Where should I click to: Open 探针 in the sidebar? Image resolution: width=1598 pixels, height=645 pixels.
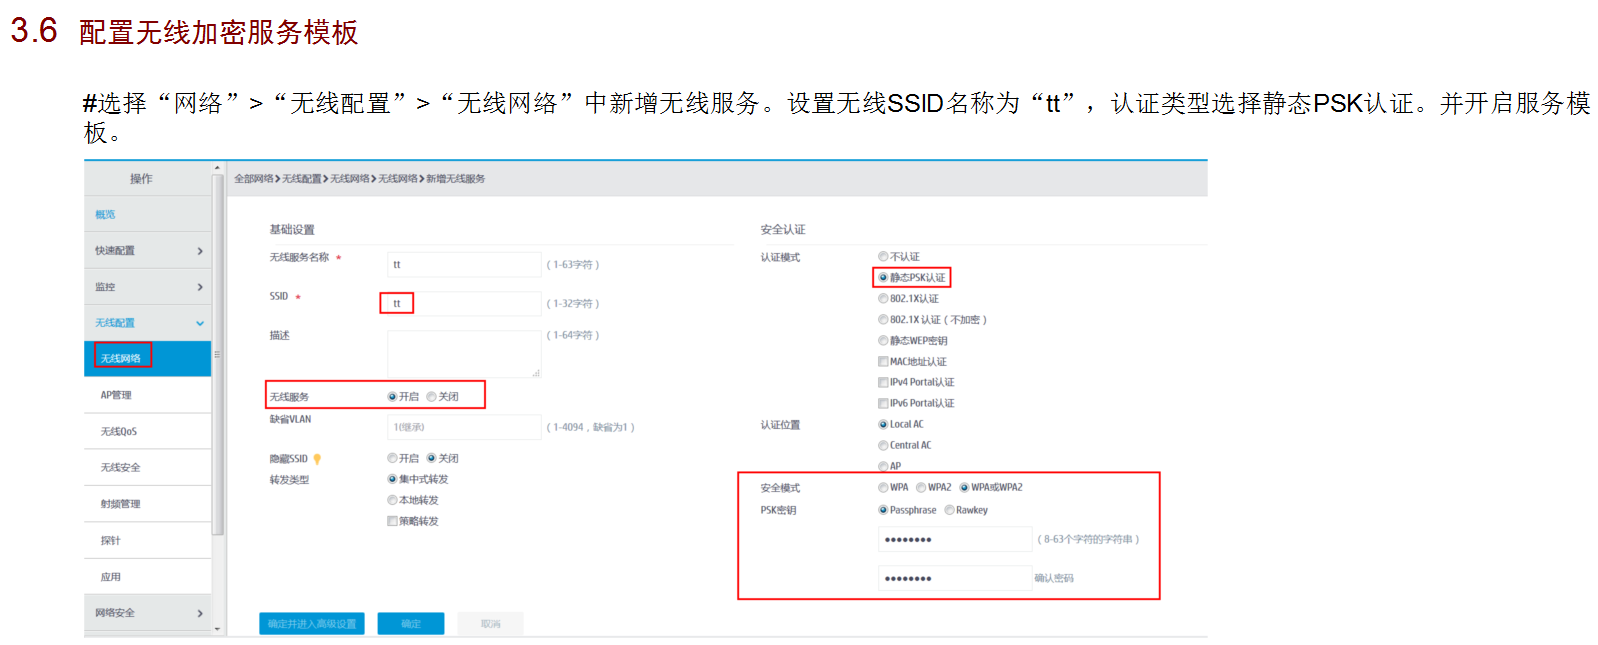(x=148, y=540)
